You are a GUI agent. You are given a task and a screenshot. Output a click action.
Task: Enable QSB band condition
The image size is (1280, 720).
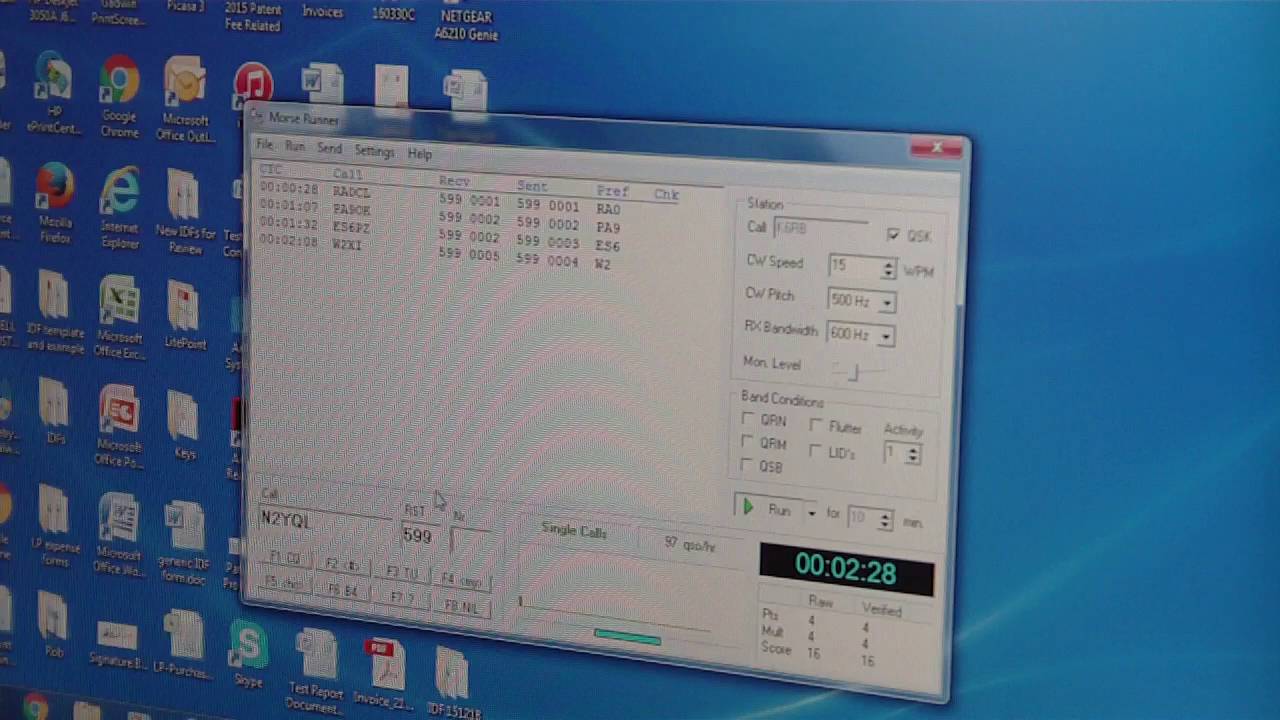tap(747, 465)
